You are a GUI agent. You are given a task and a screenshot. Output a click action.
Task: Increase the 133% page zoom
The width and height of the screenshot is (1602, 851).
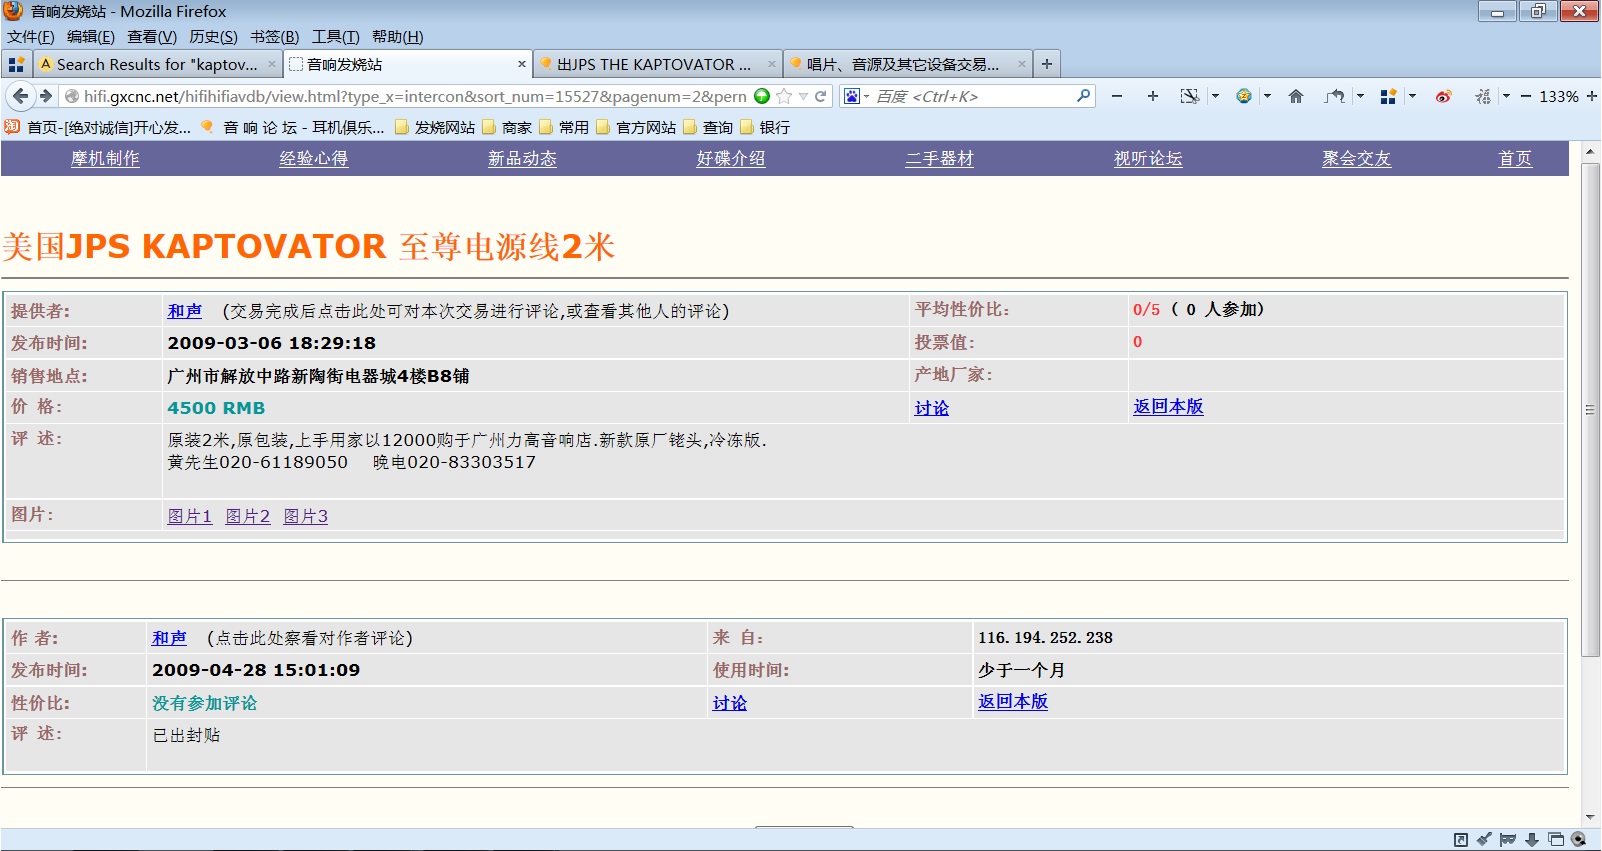pyautogui.click(x=1591, y=96)
